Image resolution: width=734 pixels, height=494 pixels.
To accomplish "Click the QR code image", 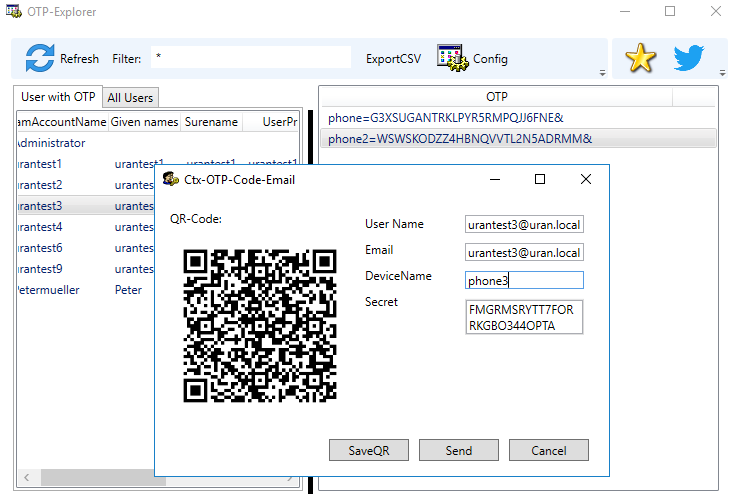I will pos(260,325).
